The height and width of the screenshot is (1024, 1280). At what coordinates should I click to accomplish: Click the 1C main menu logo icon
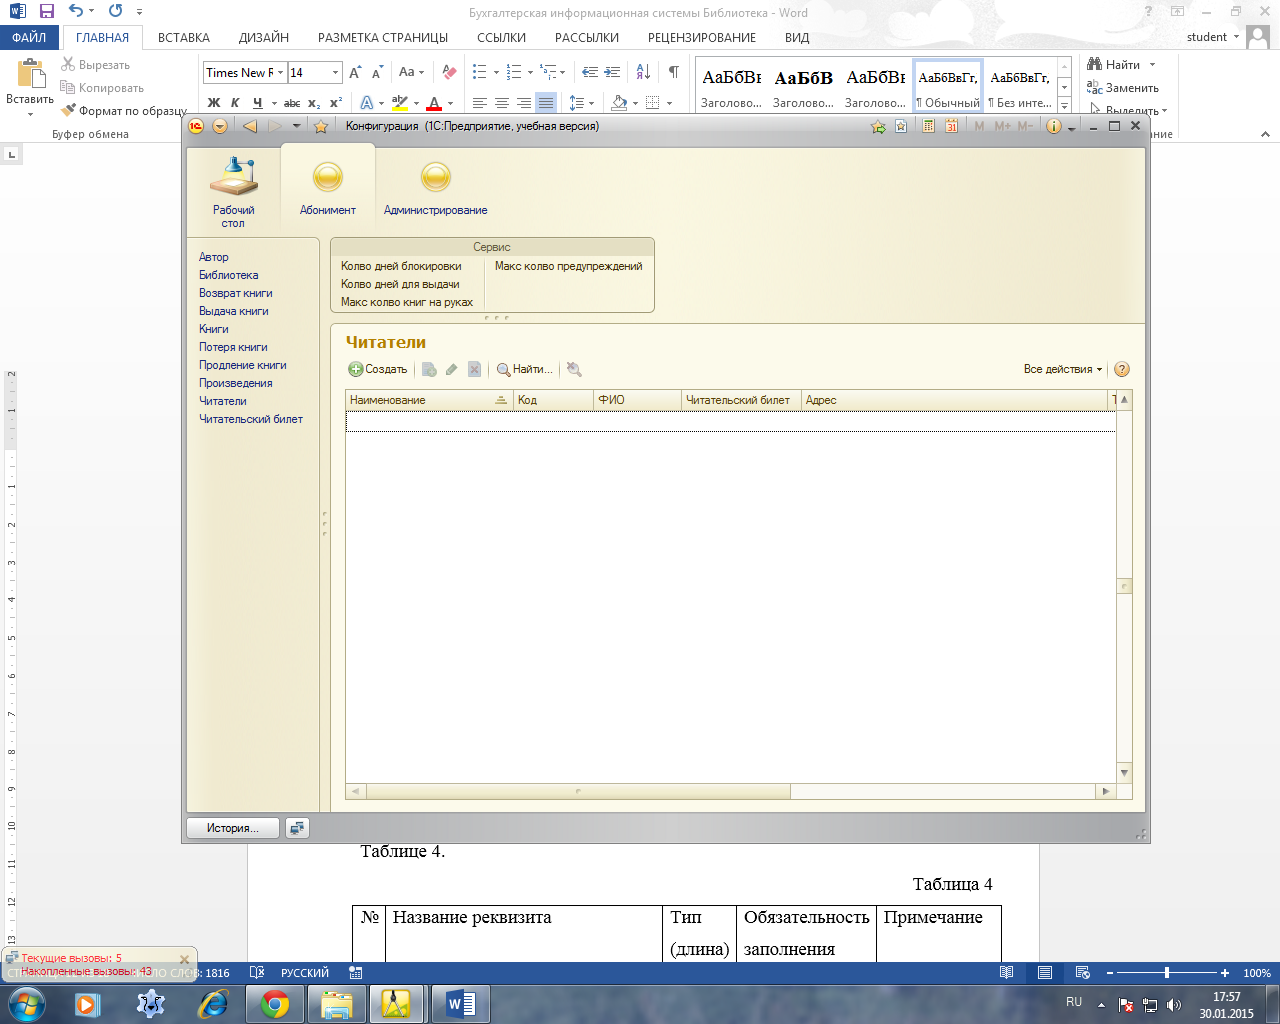[x=196, y=126]
